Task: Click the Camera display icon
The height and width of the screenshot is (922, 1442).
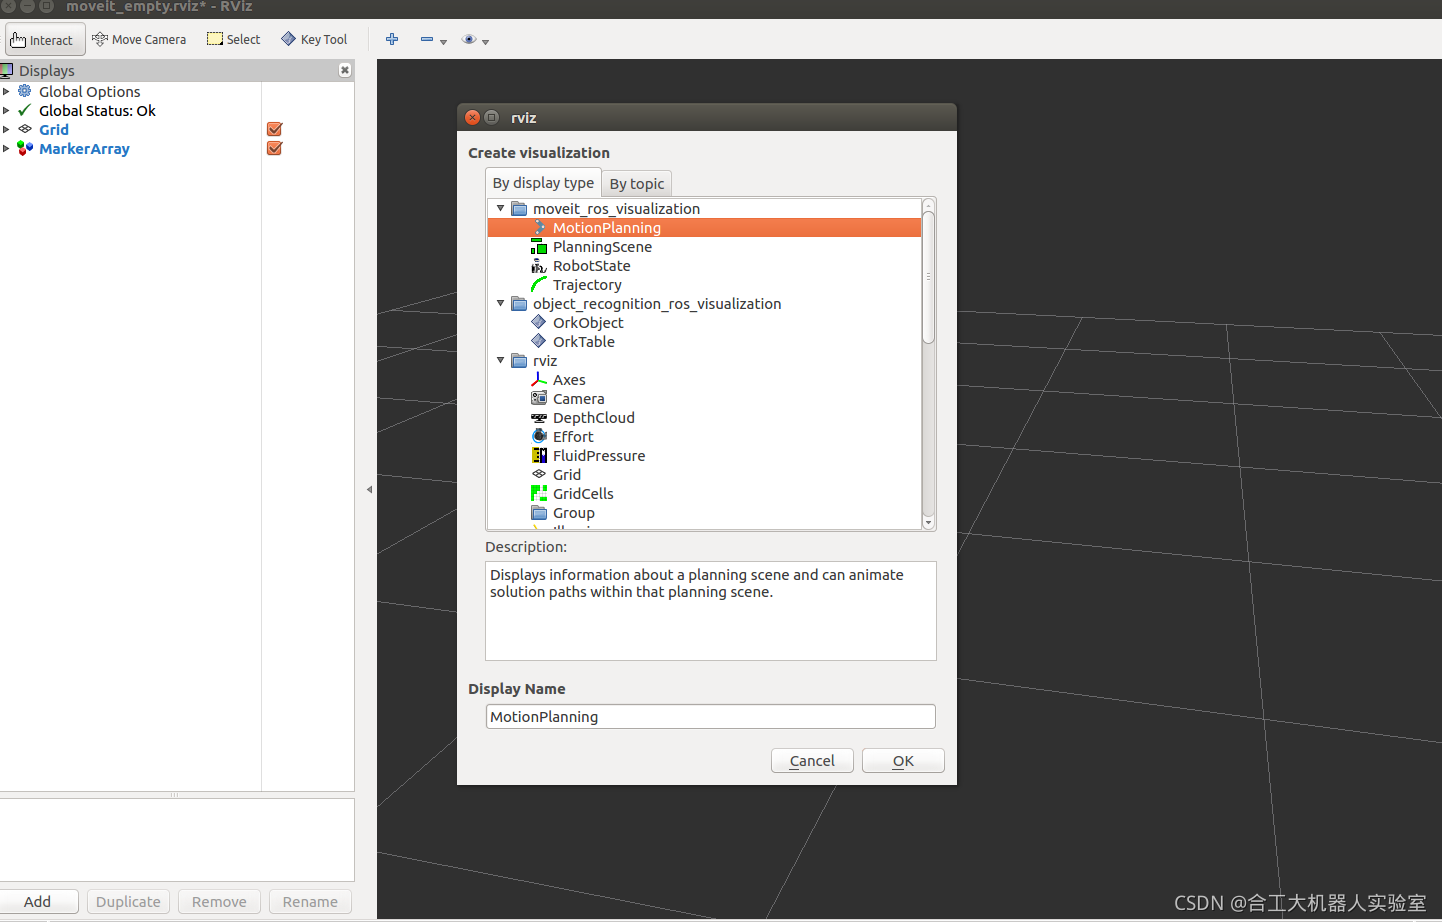Action: point(539,398)
